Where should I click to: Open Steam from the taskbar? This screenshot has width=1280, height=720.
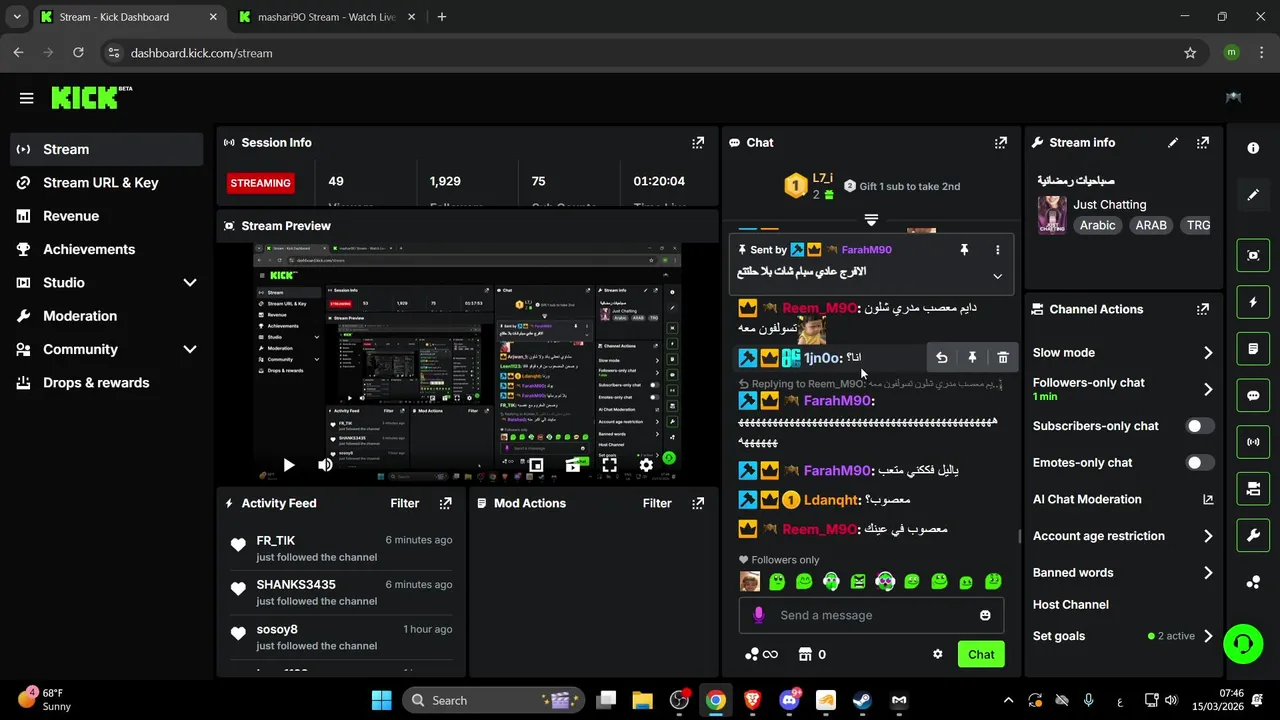pyautogui.click(x=862, y=700)
